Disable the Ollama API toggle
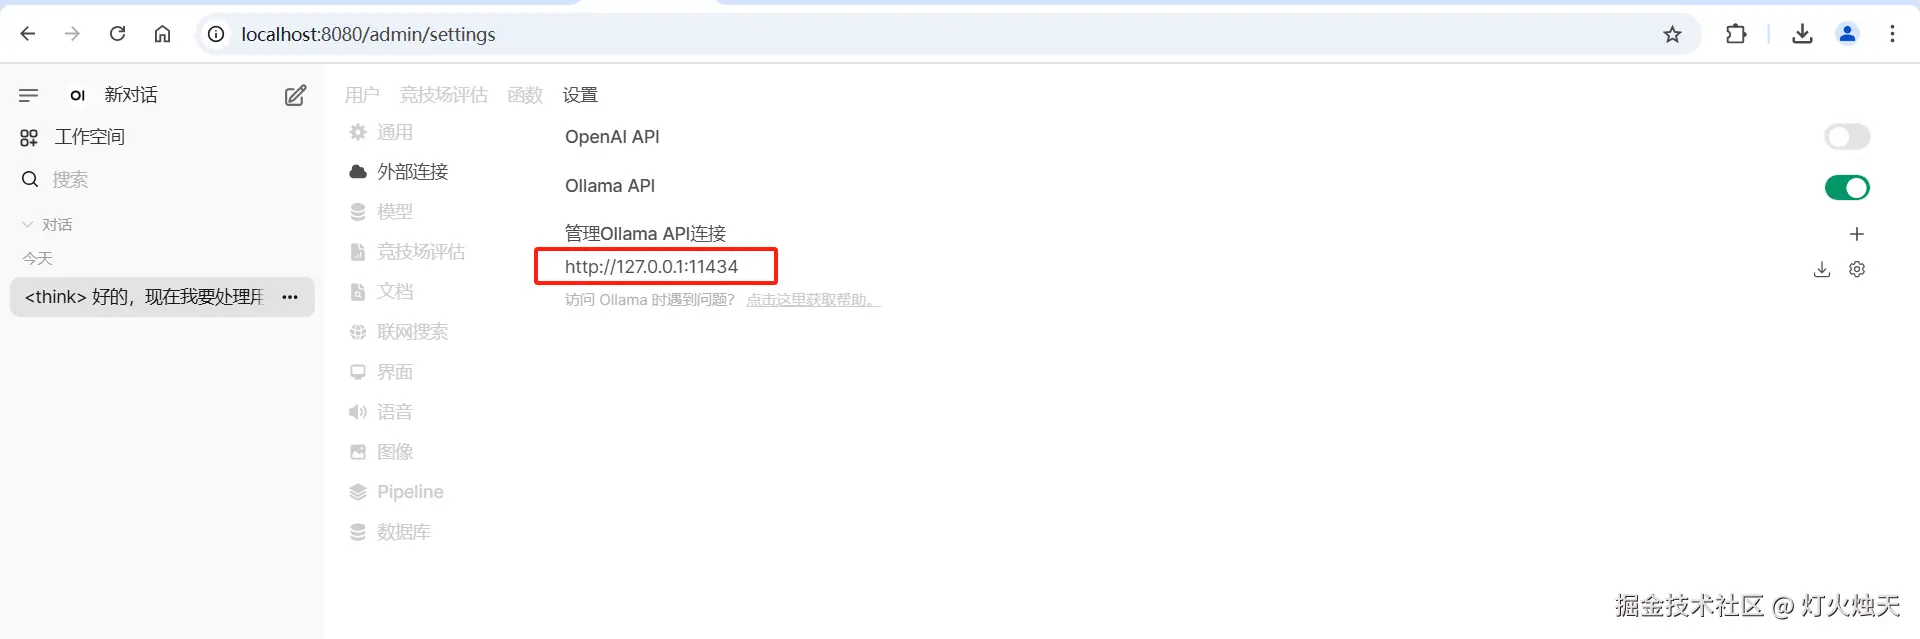The width and height of the screenshot is (1920, 639). [x=1846, y=187]
